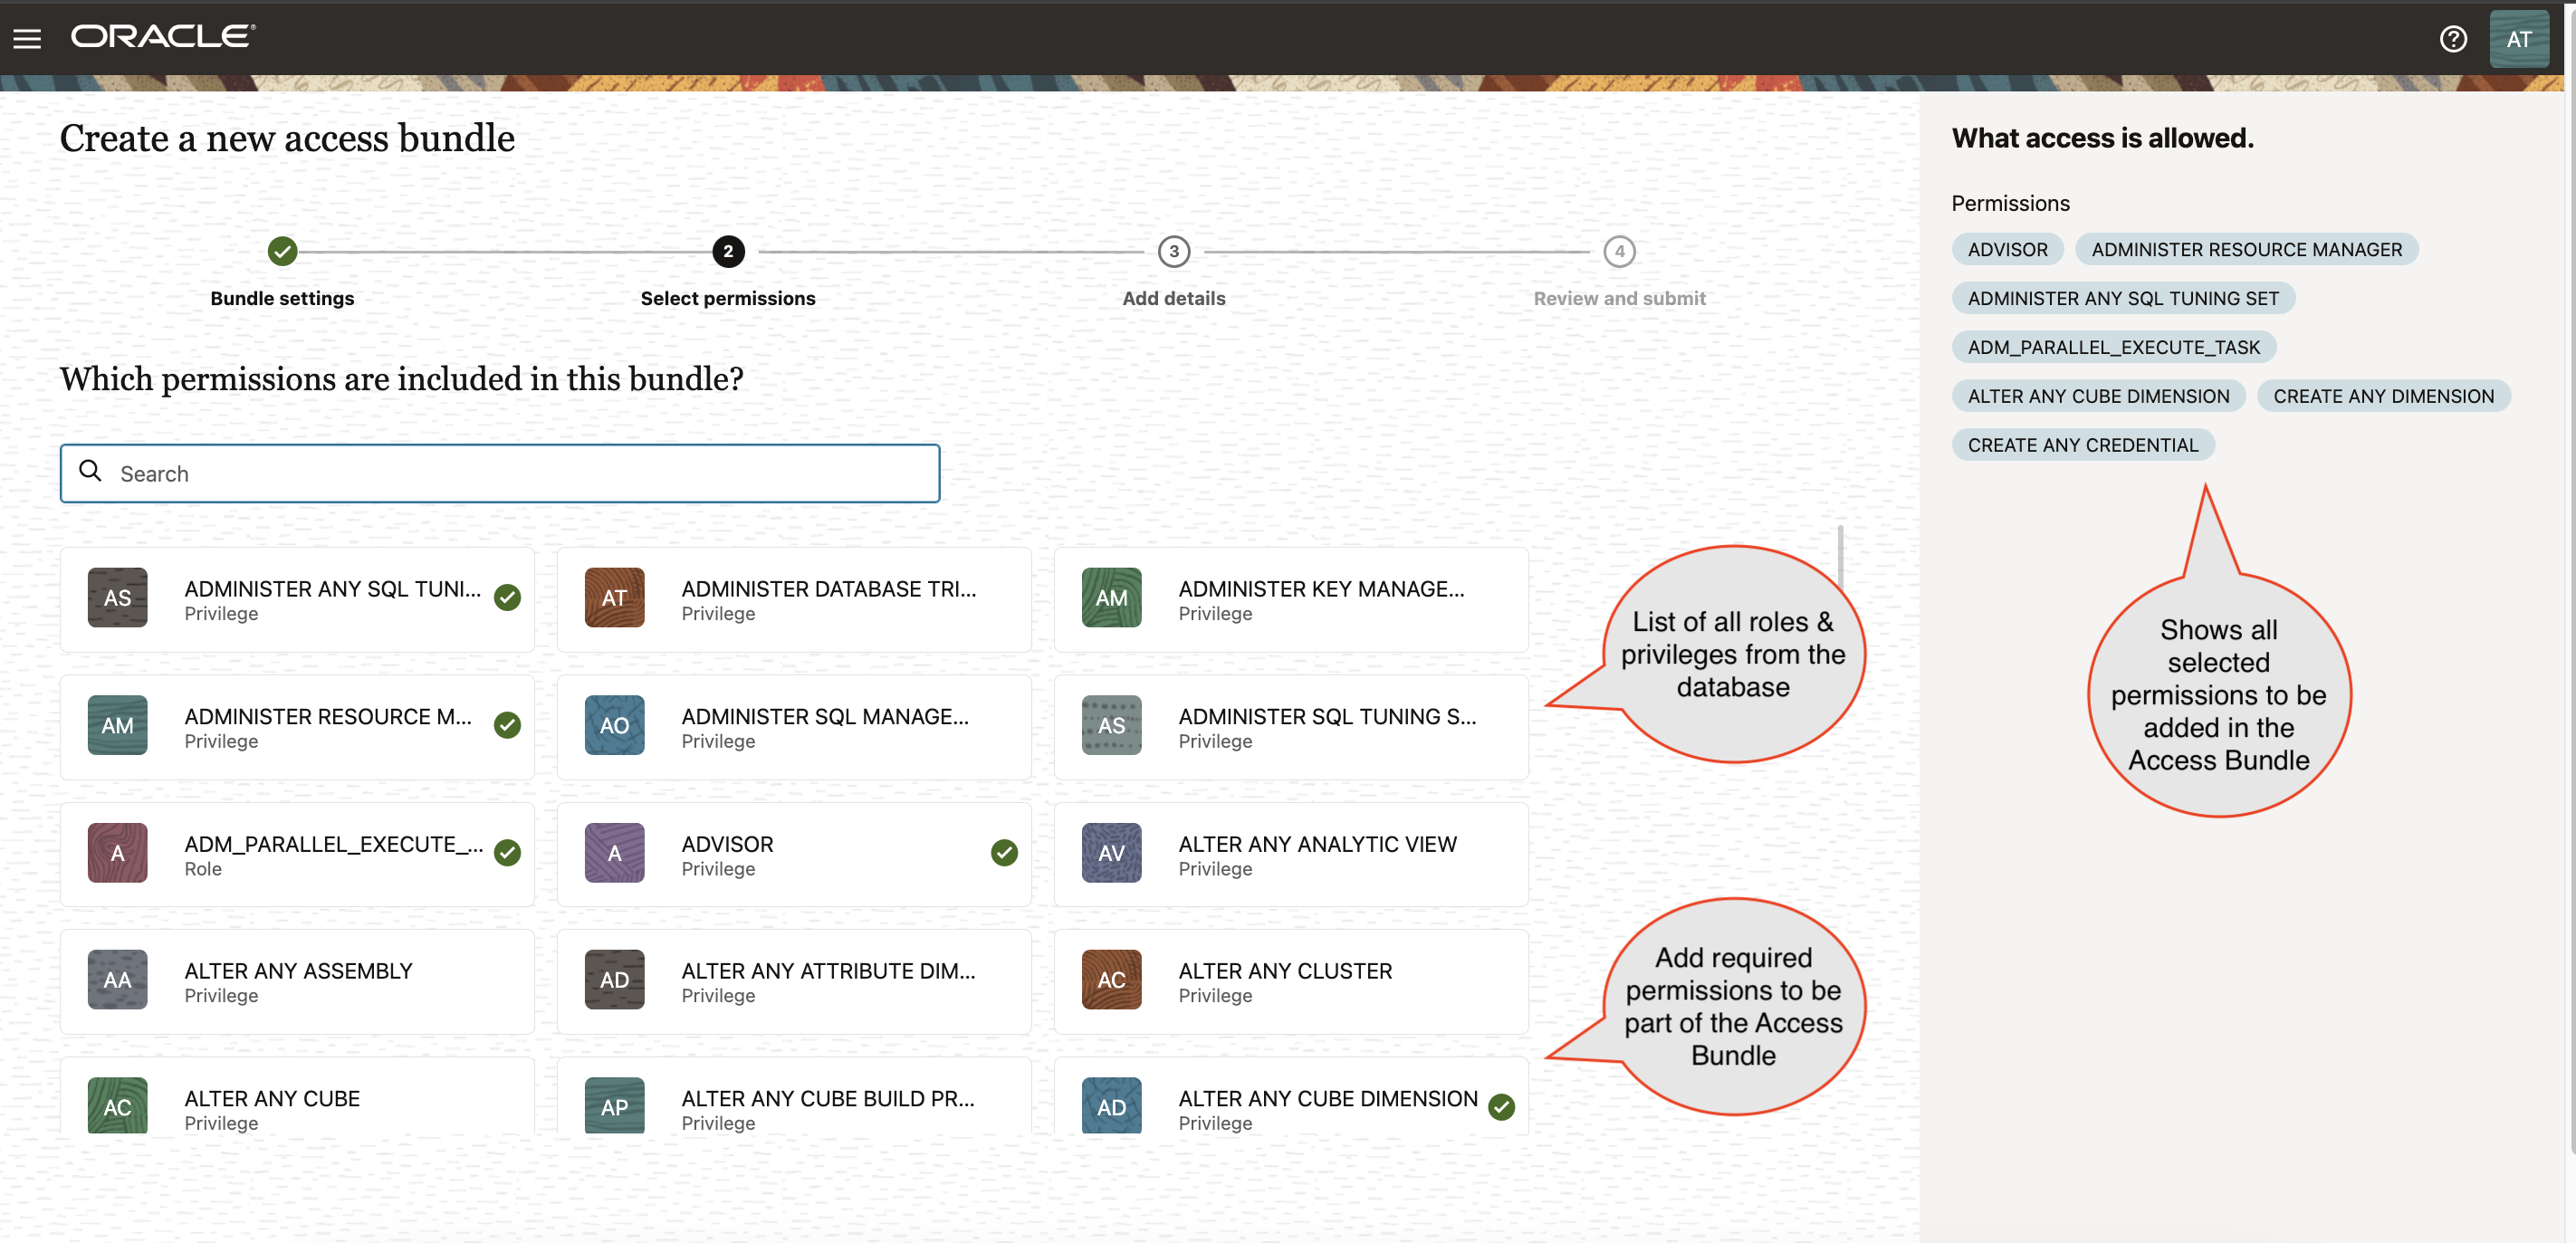This screenshot has height=1243, width=2576.
Task: Deselect ADMINISTER ANY SQL TUNING permission
Action: (x=507, y=597)
